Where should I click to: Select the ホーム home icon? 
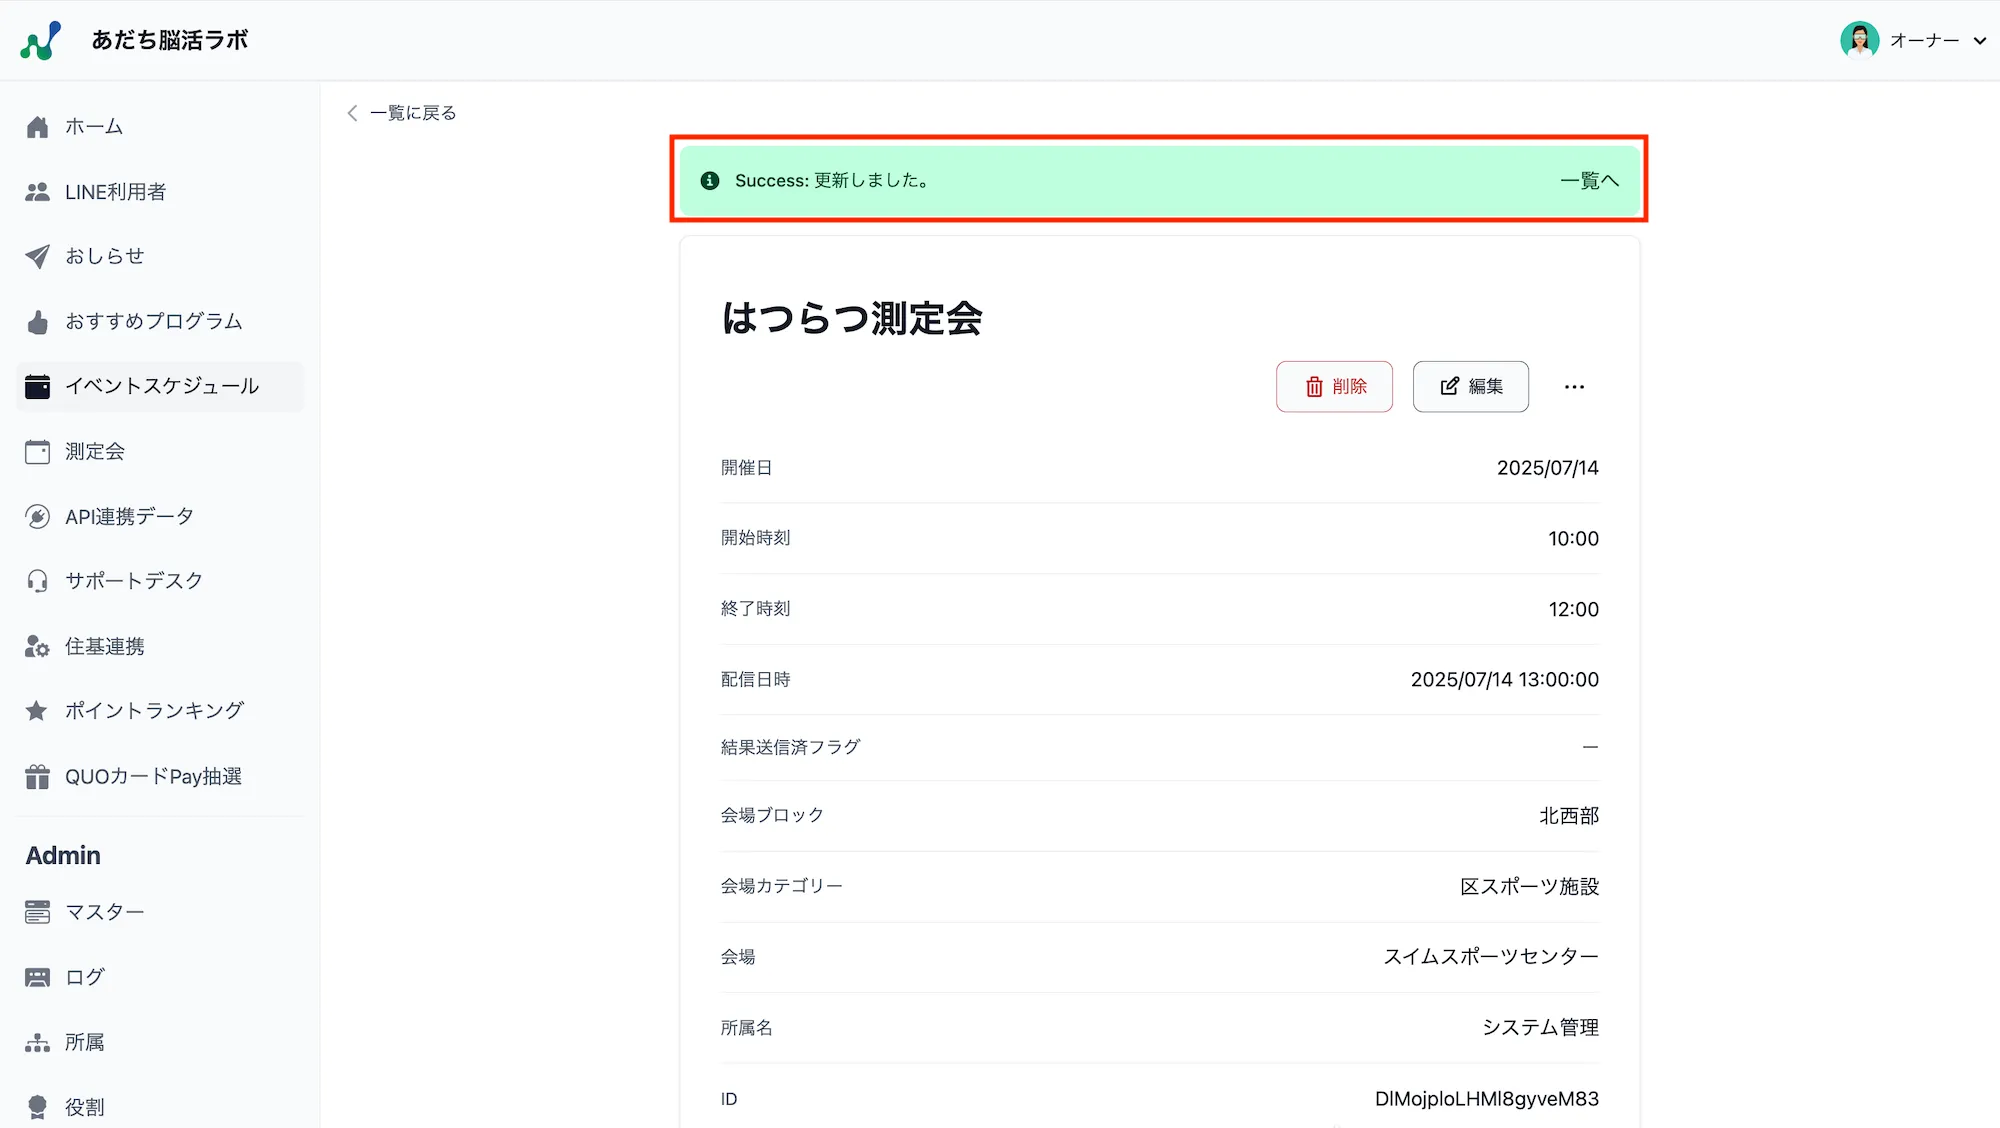click(x=37, y=126)
